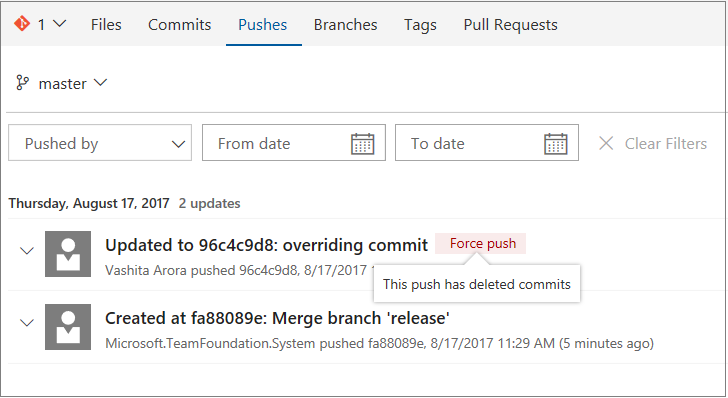Expand the Merge branch 'release' push entry
728x398 pixels.
click(27, 323)
